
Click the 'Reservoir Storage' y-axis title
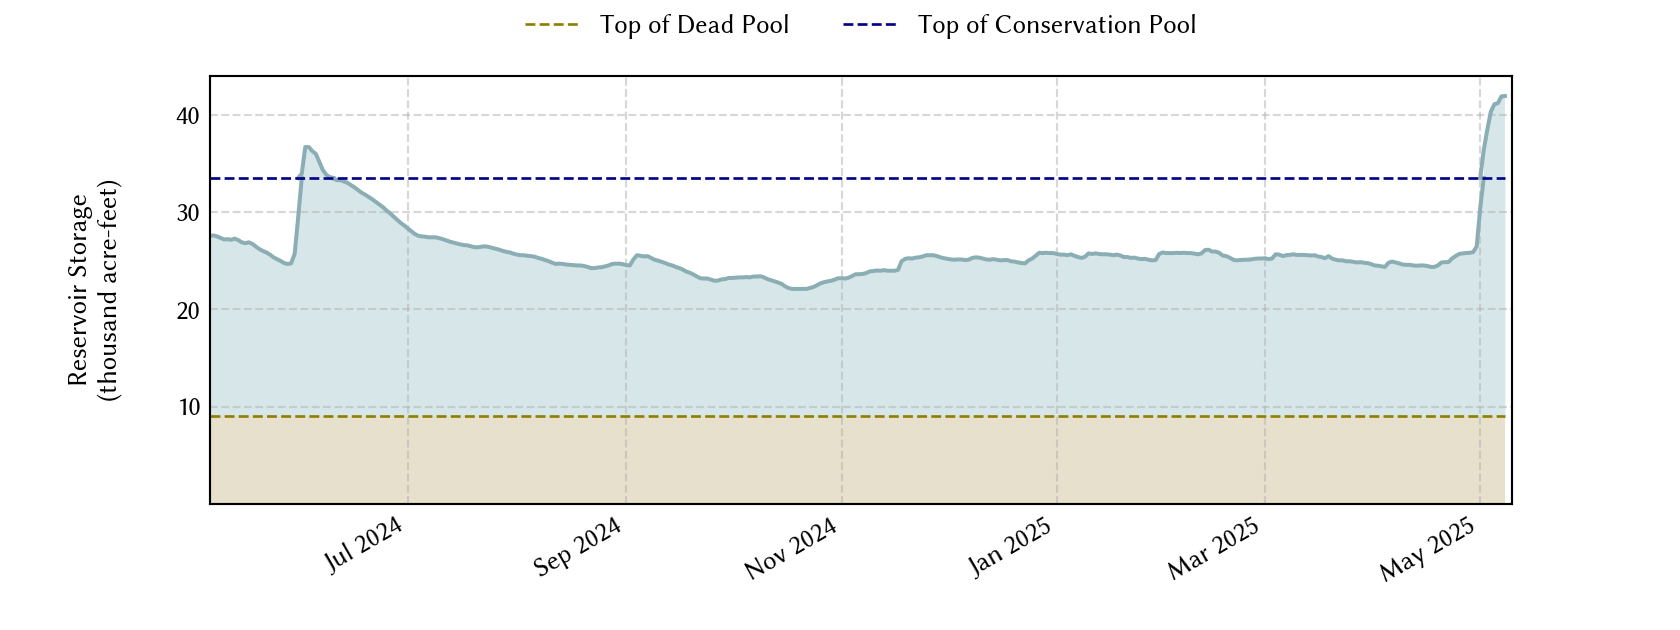click(x=78, y=290)
